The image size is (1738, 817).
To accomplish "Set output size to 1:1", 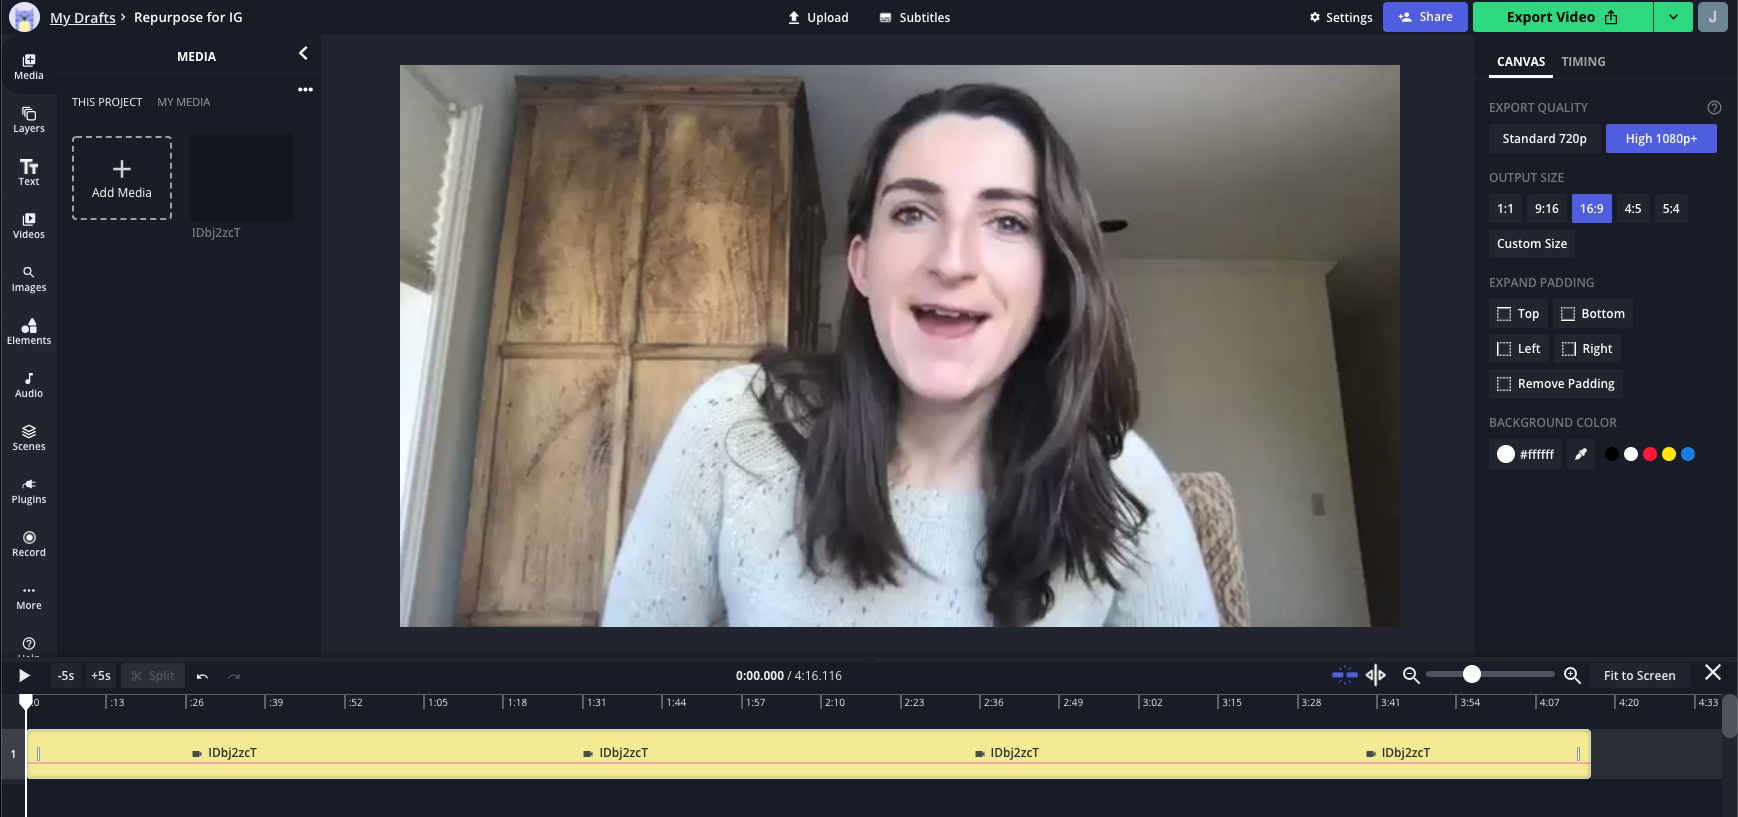I will (x=1505, y=209).
